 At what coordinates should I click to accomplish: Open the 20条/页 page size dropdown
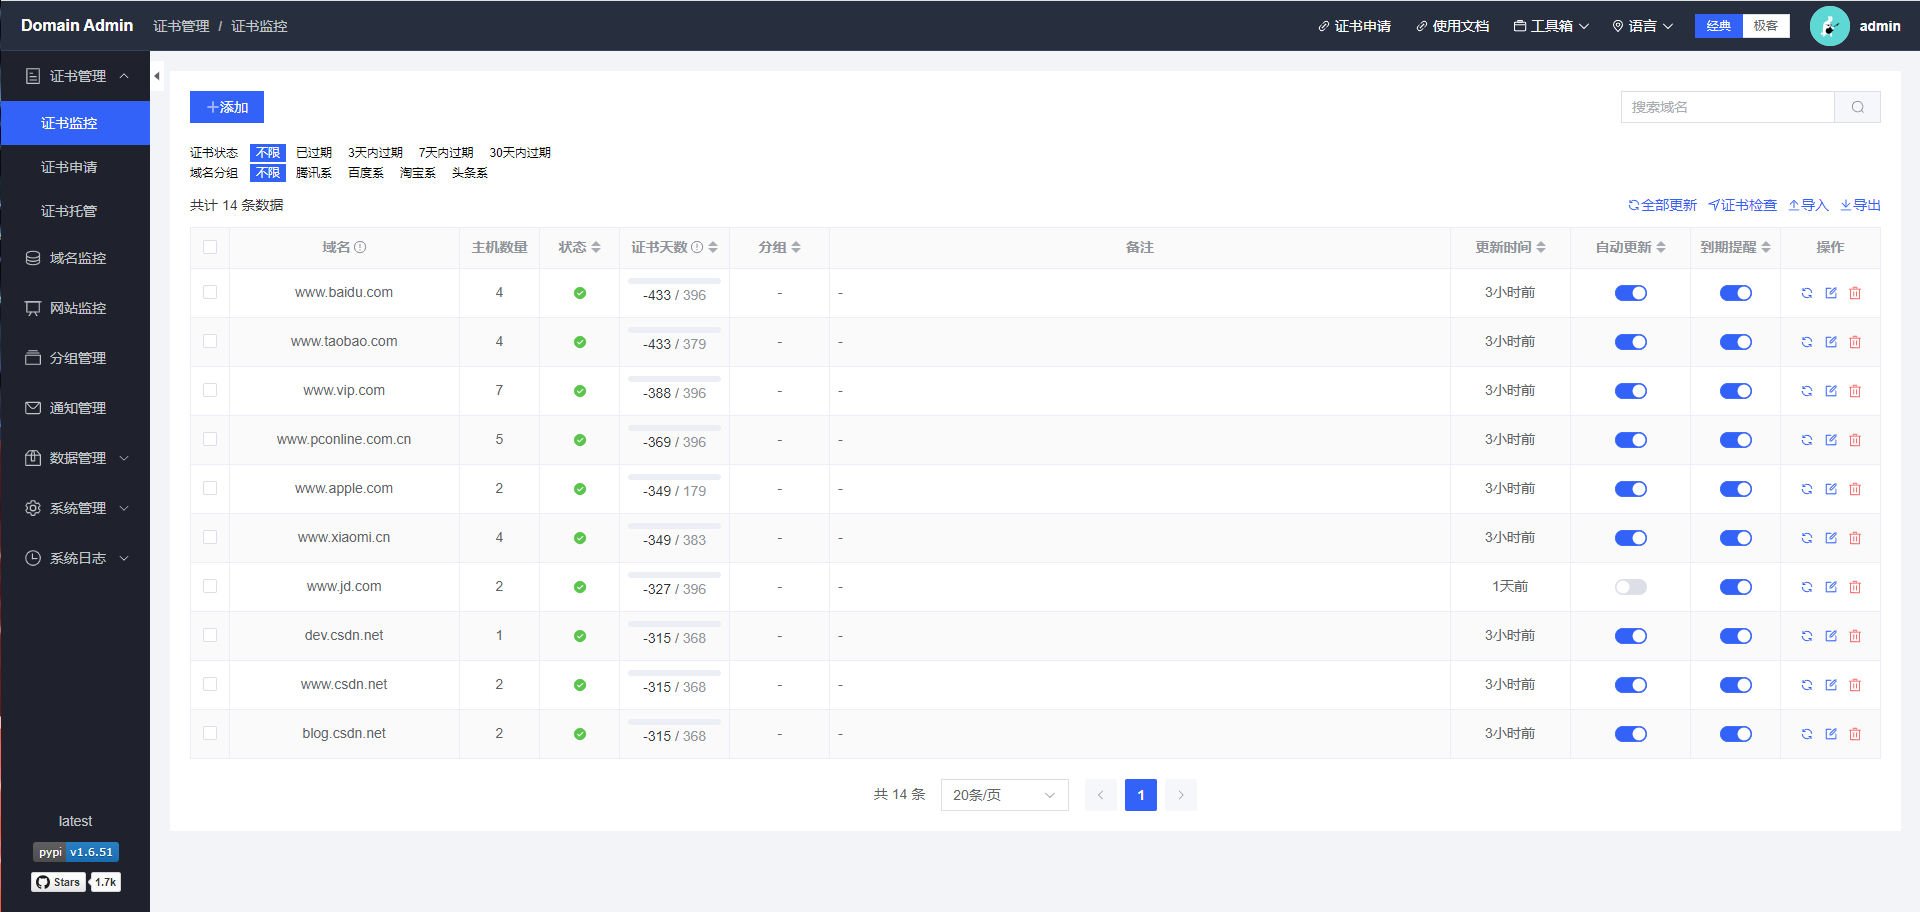click(x=1004, y=795)
